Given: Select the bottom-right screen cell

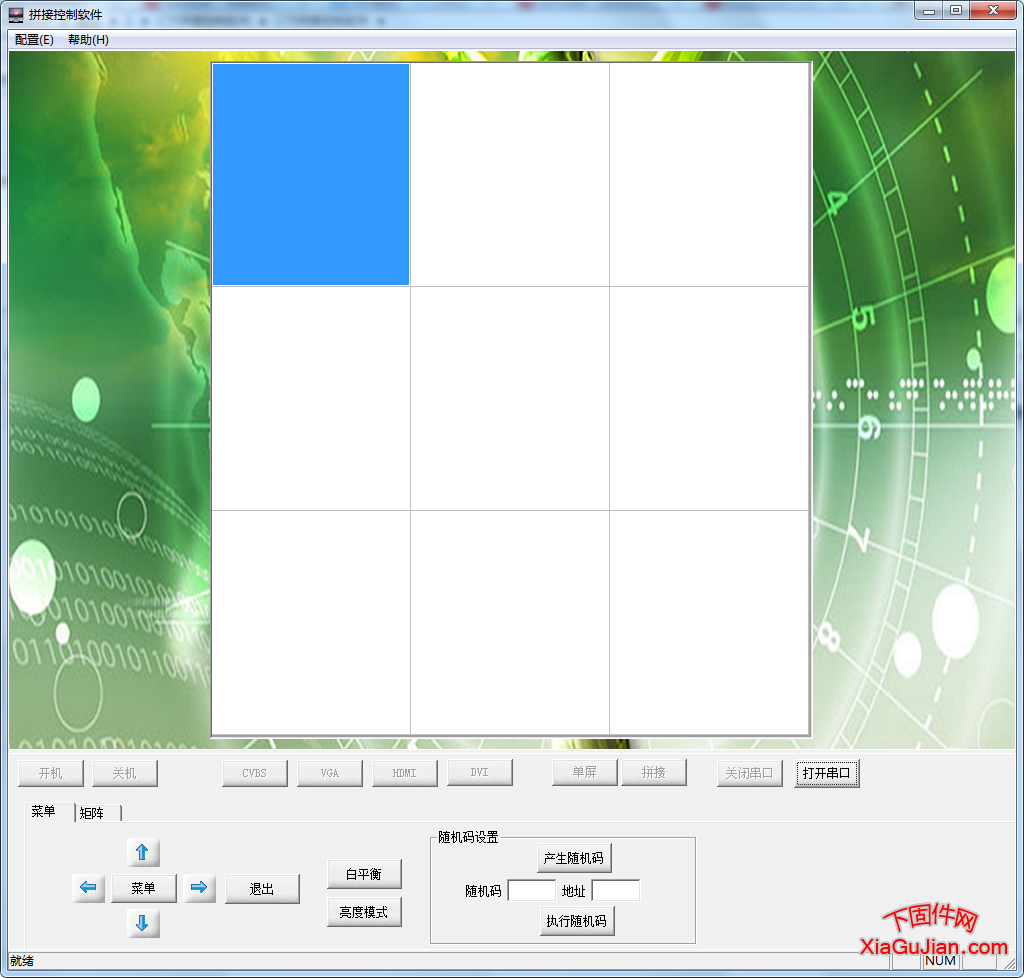Looking at the screenshot, I should click(709, 623).
